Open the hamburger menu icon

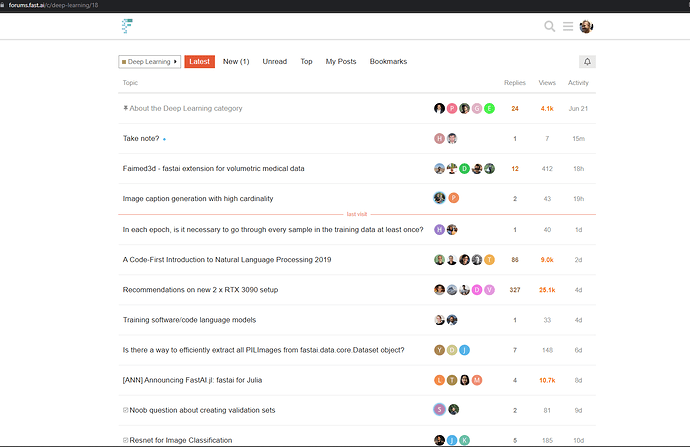[x=568, y=26]
